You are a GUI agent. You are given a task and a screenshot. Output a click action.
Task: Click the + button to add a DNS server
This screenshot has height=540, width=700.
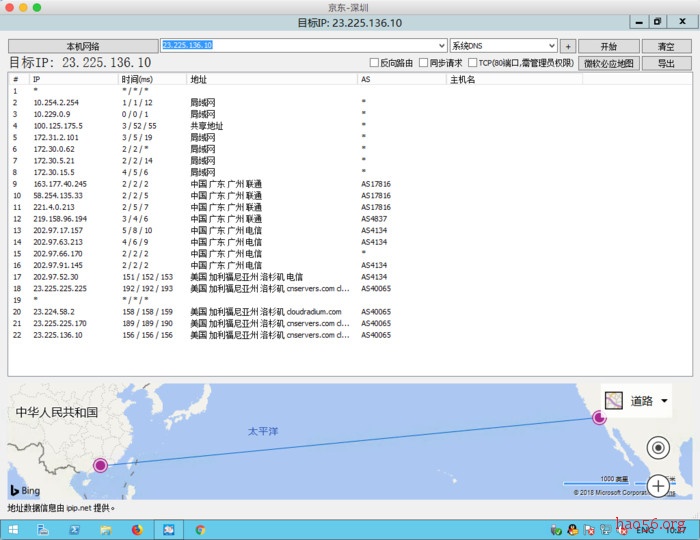click(x=568, y=46)
